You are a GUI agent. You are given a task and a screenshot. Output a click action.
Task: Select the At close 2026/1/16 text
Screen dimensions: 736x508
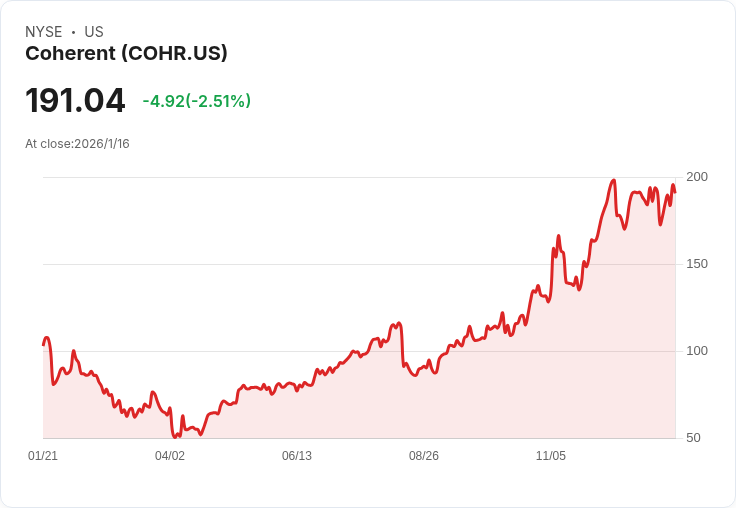(x=77, y=144)
